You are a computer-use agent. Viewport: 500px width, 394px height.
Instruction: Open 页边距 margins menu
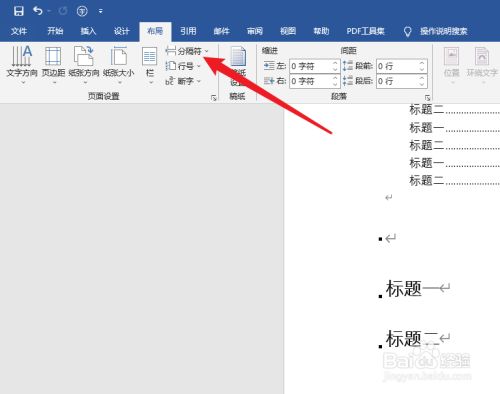(x=53, y=65)
